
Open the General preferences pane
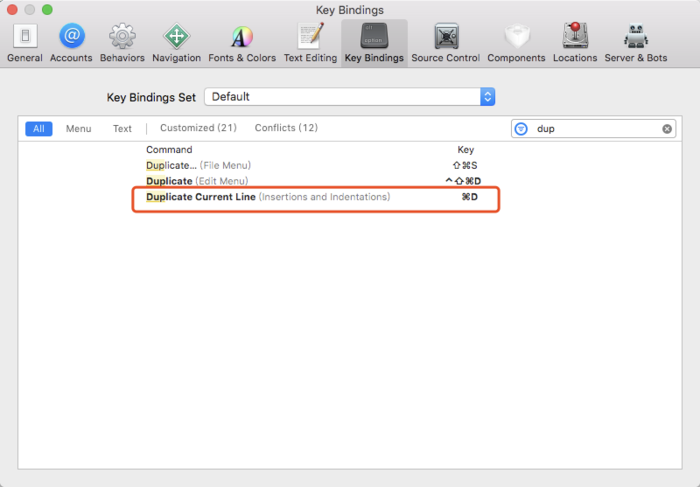pos(25,43)
